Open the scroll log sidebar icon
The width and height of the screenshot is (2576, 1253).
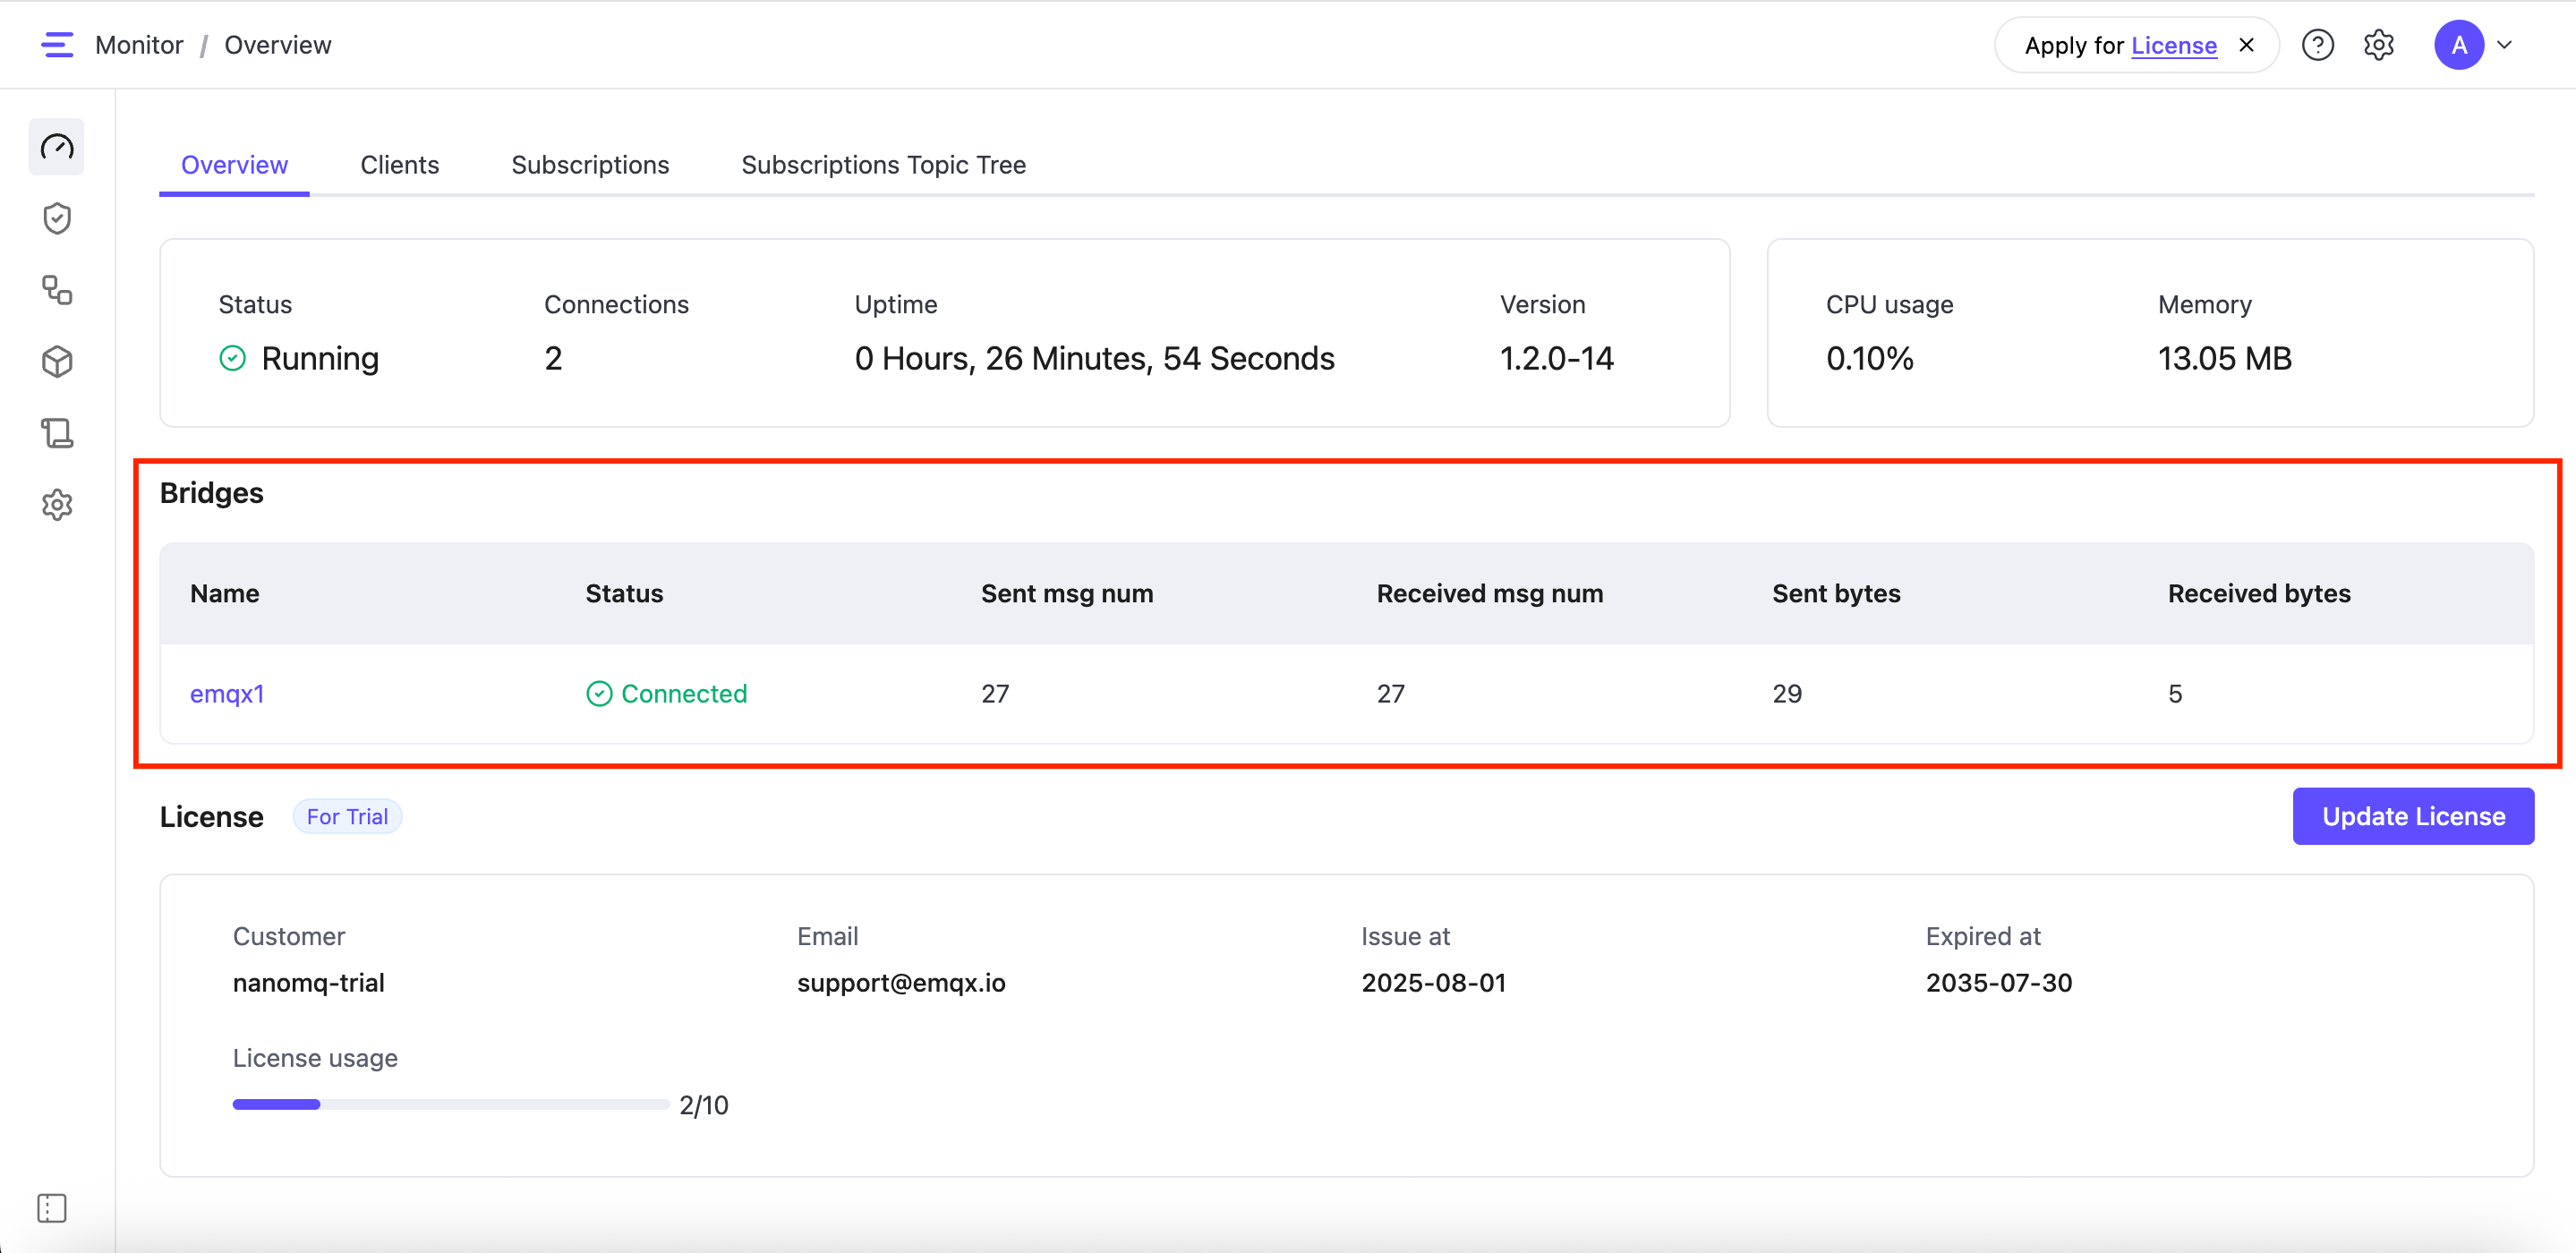(57, 433)
